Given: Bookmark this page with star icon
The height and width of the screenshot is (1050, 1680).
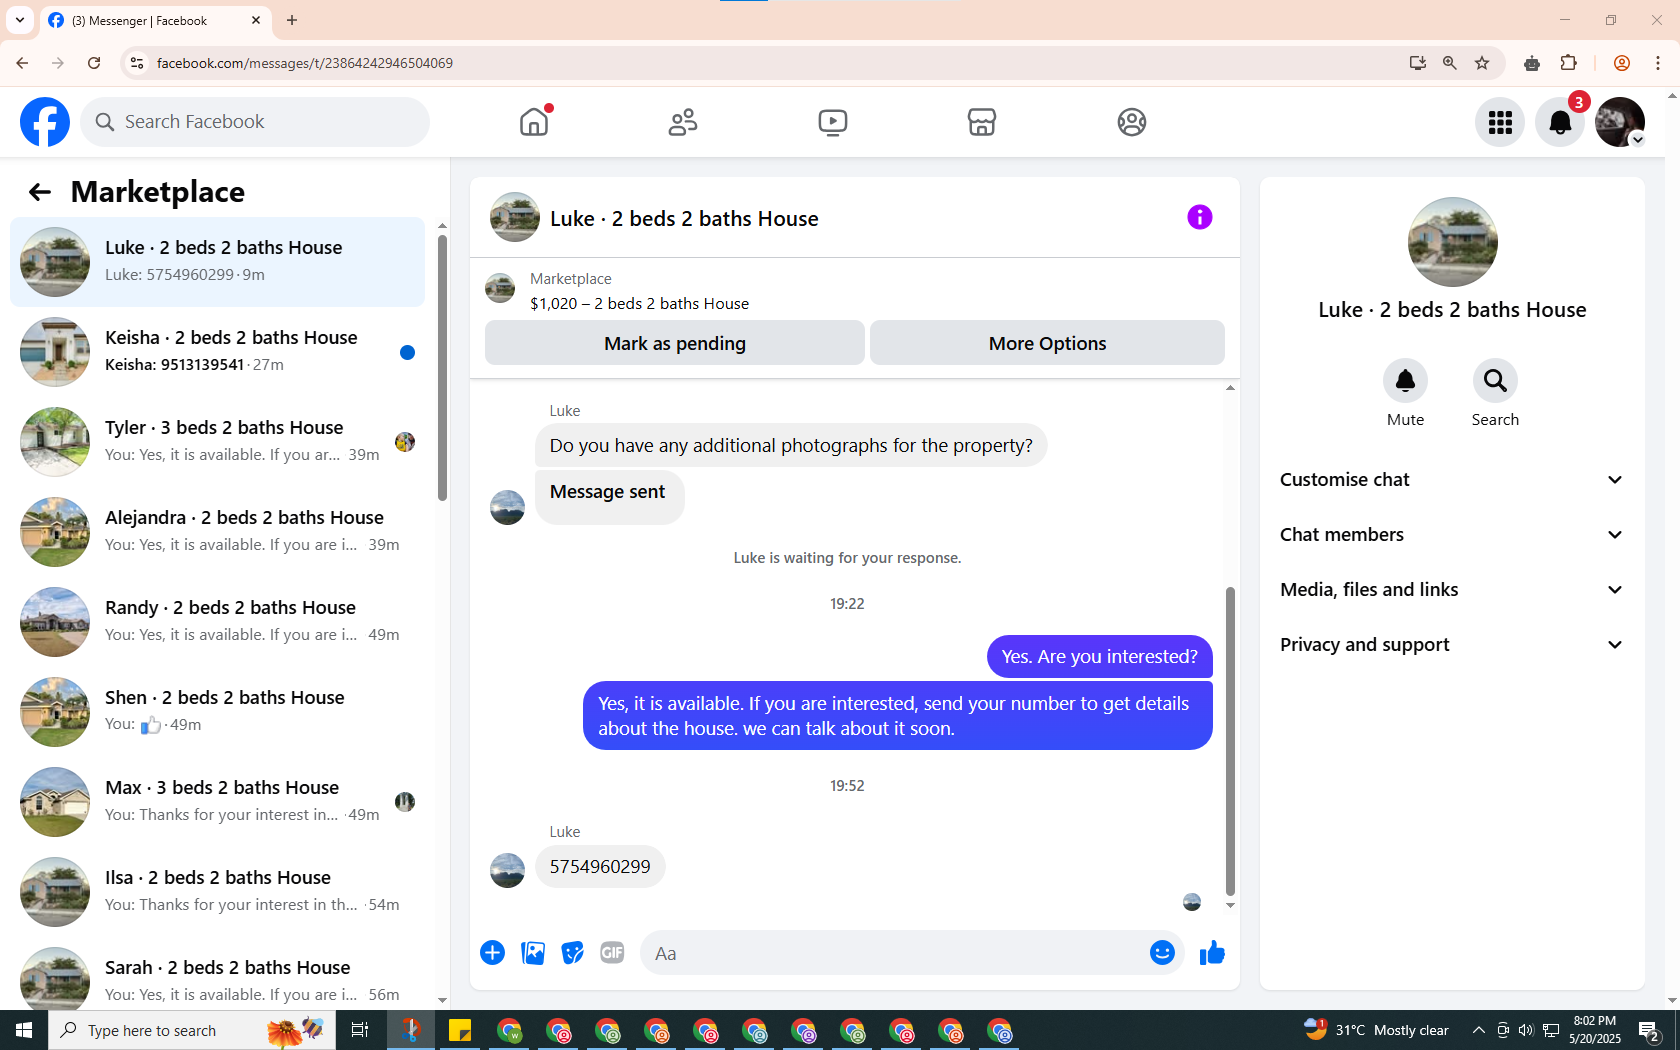Looking at the screenshot, I should coord(1482,63).
